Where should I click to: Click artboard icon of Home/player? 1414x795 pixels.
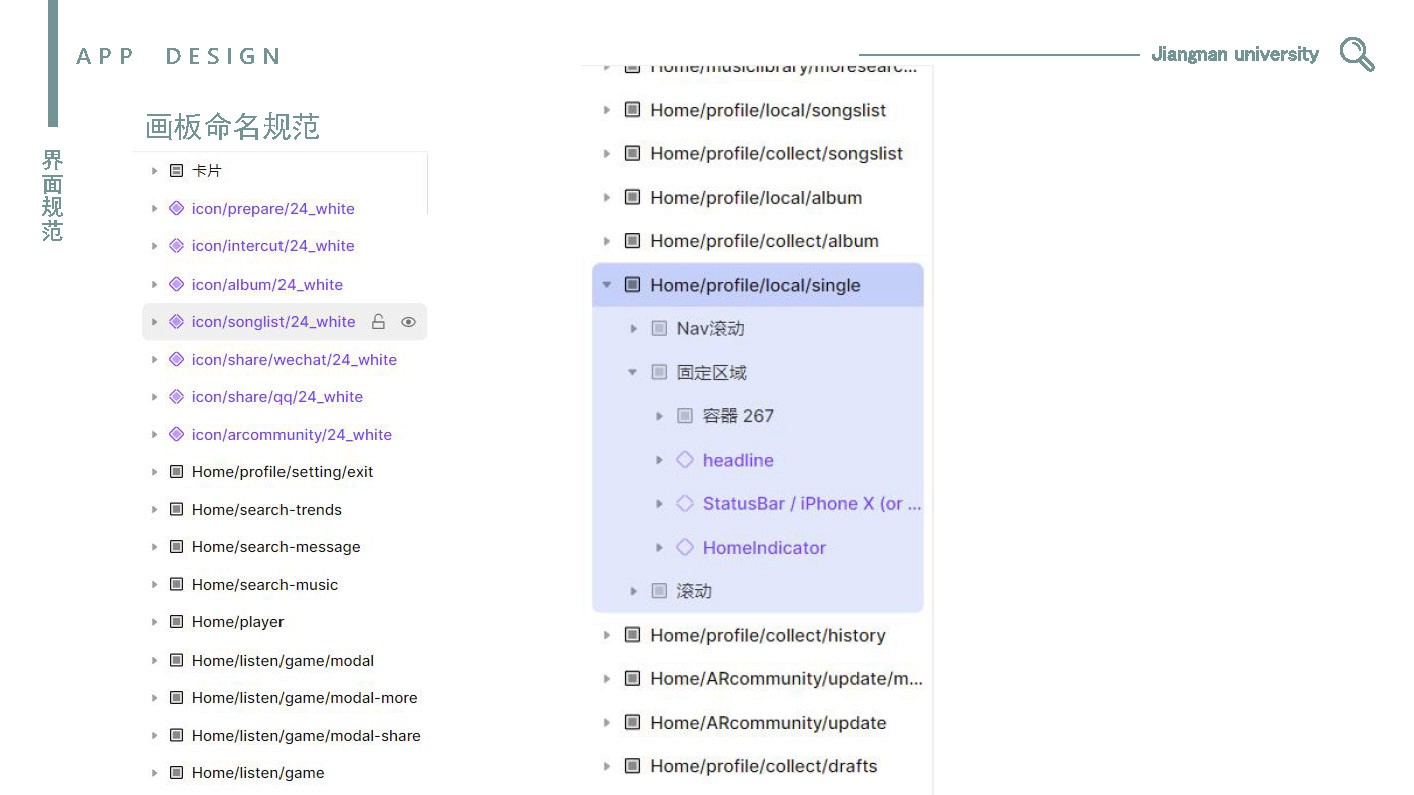click(x=176, y=621)
